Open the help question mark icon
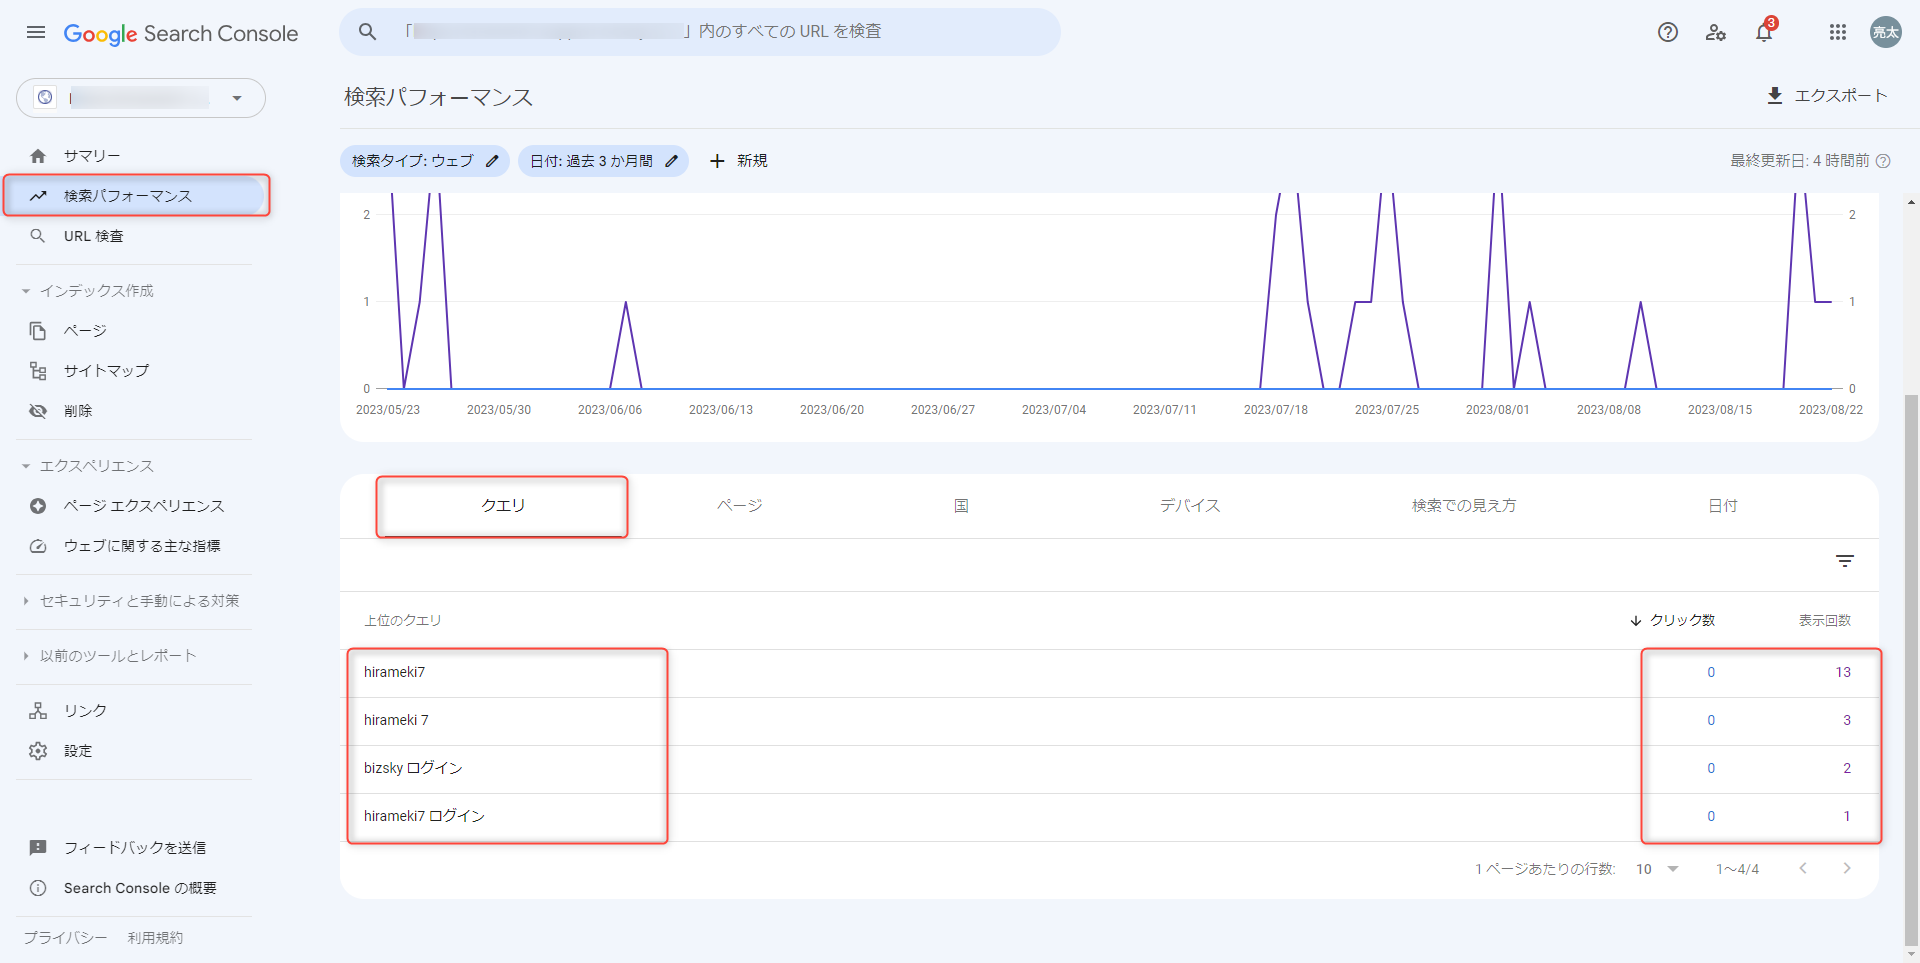 1668,32
